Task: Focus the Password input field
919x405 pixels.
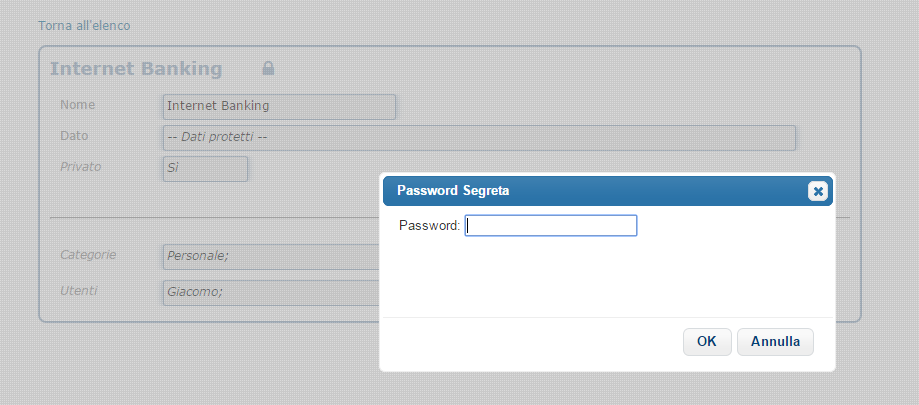Action: [x=551, y=226]
